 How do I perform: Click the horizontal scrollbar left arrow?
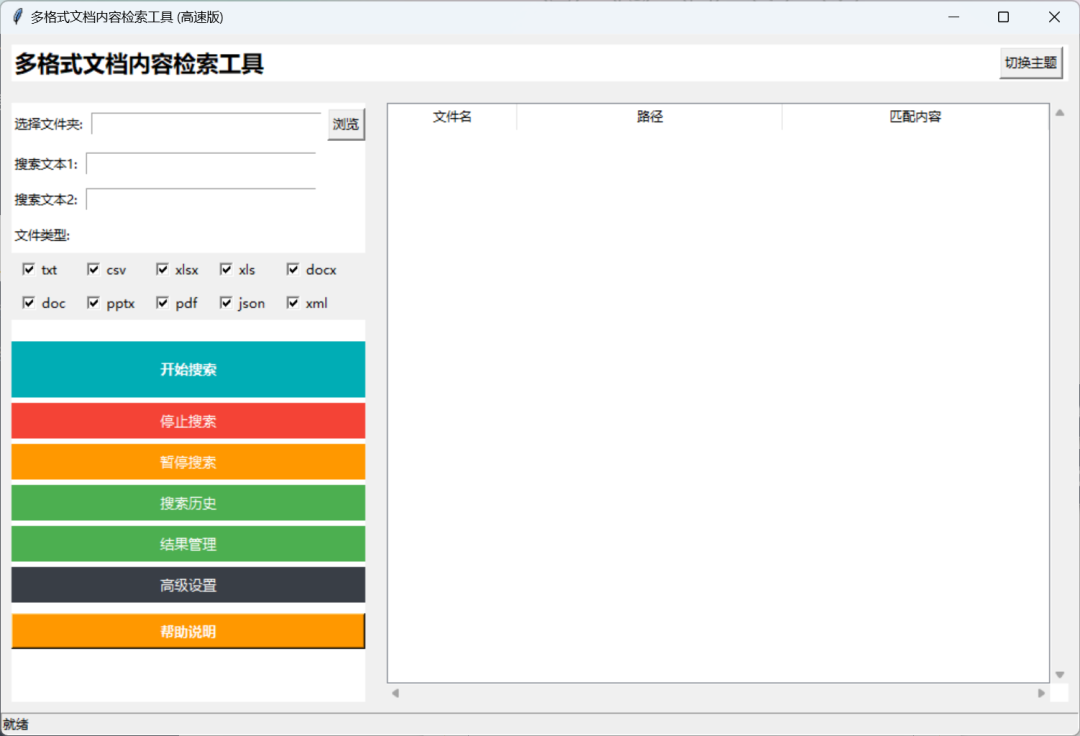tap(396, 691)
